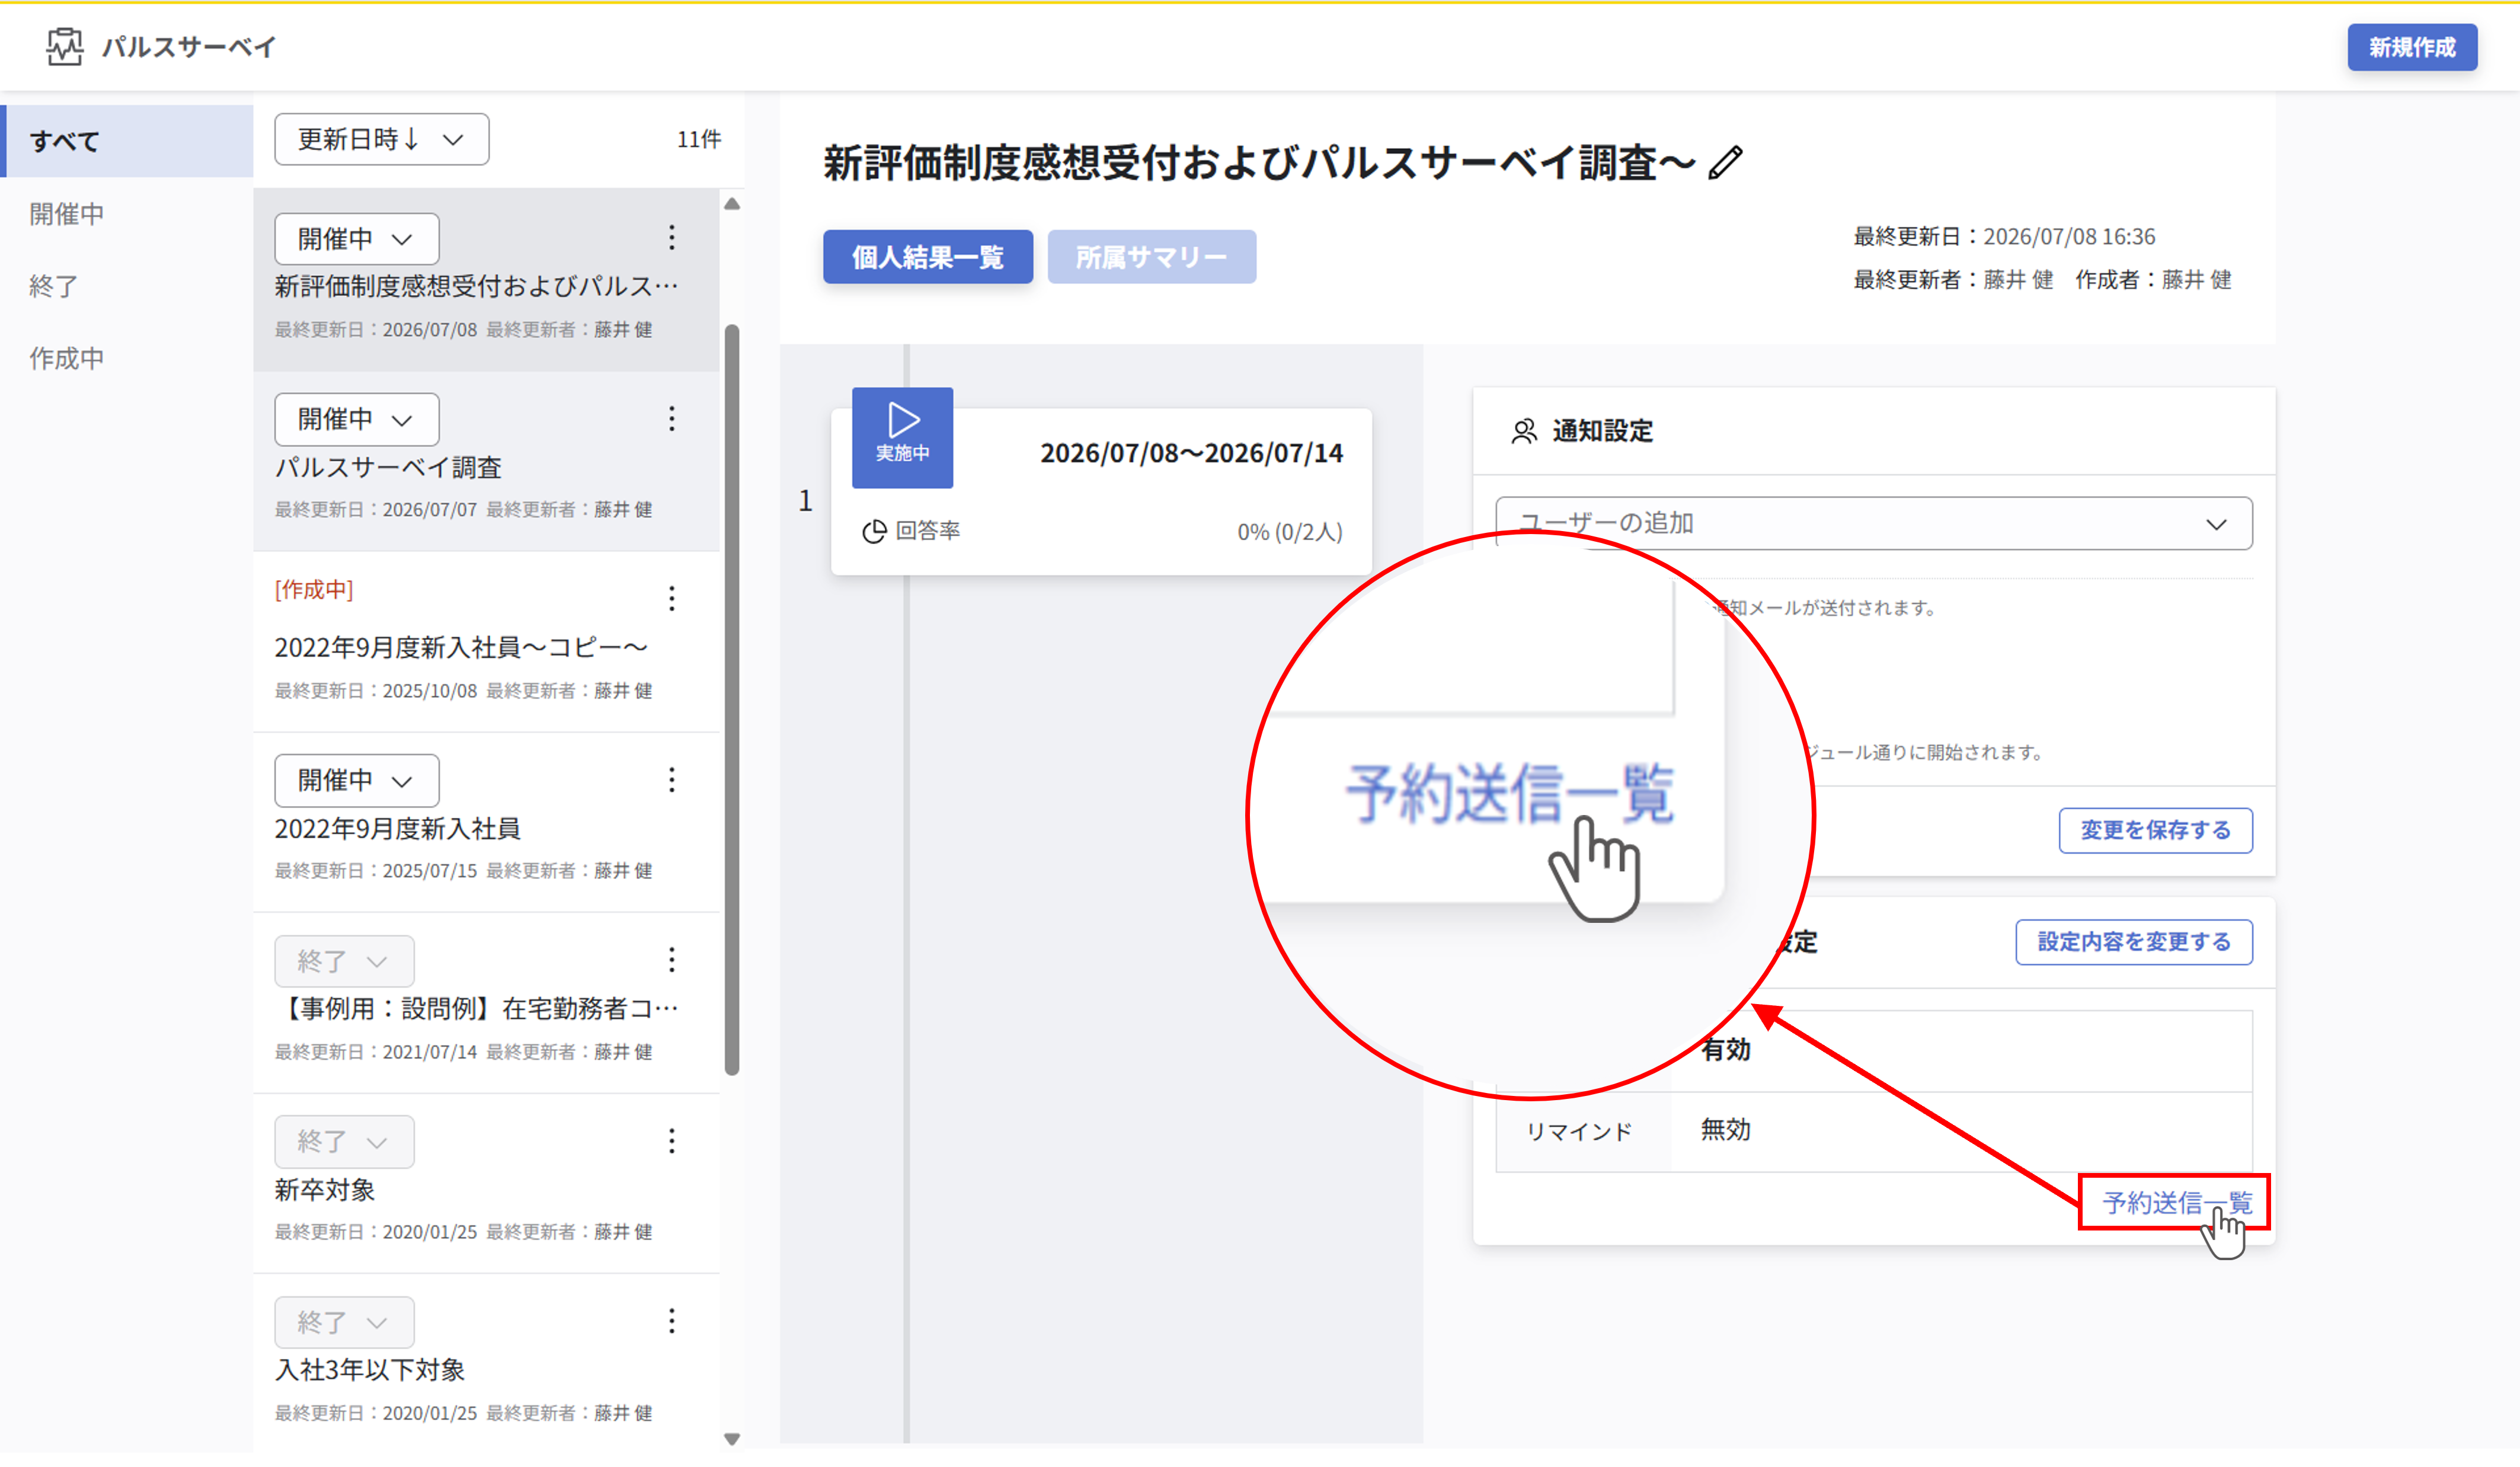Click the パルスサーベイ header title
The height and width of the screenshot is (1467, 2520).
[x=189, y=47]
